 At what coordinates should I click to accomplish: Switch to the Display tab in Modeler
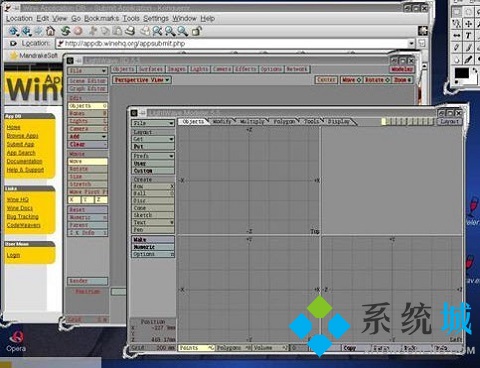tap(339, 122)
